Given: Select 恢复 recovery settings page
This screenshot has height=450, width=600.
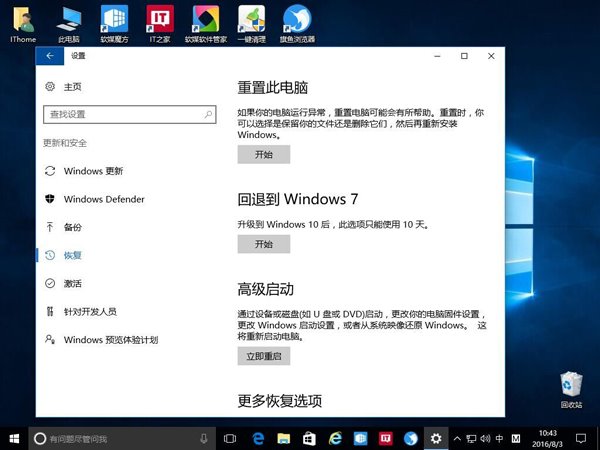Looking at the screenshot, I should 64,255.
